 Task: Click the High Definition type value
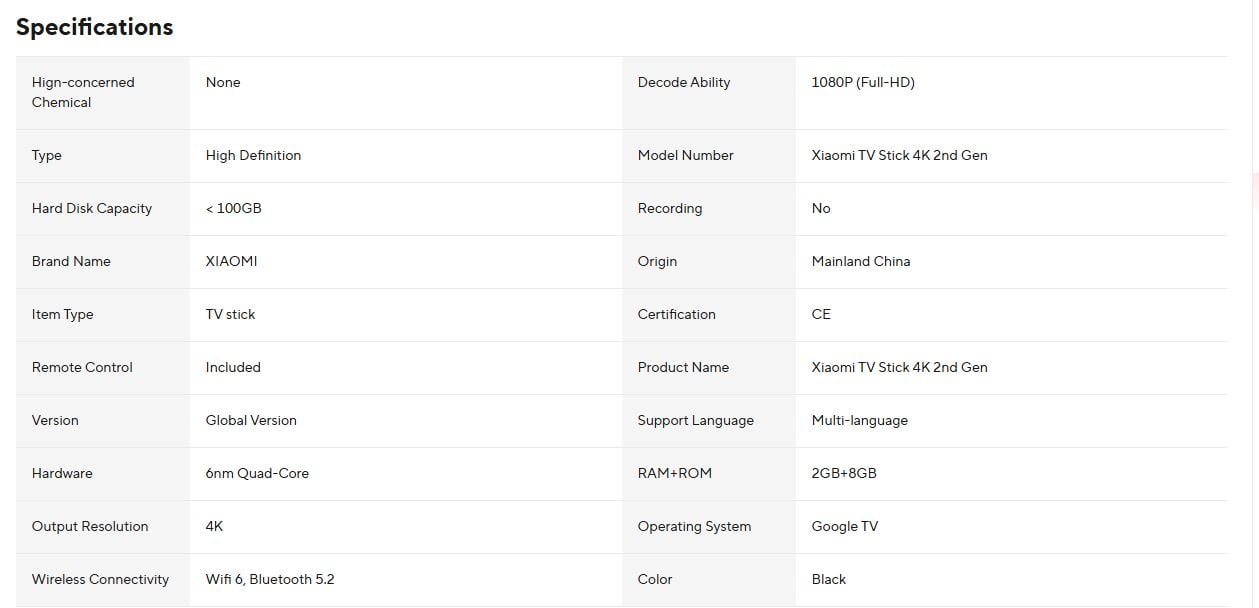(x=253, y=155)
